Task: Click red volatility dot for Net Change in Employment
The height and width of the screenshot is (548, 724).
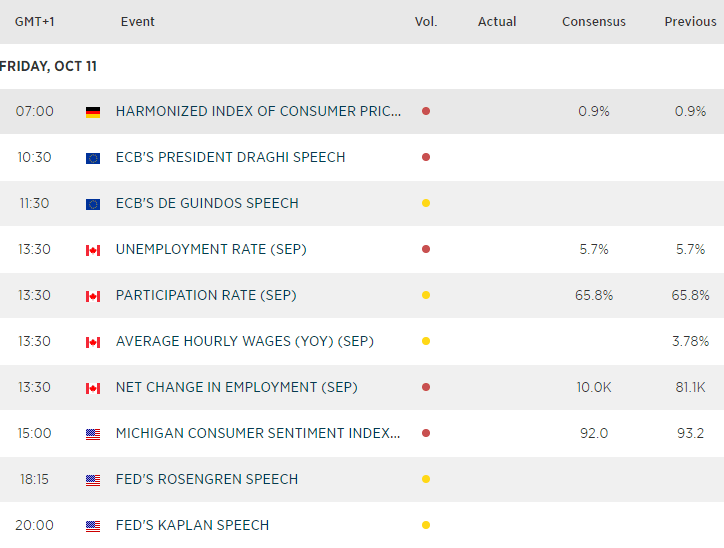Action: (426, 387)
